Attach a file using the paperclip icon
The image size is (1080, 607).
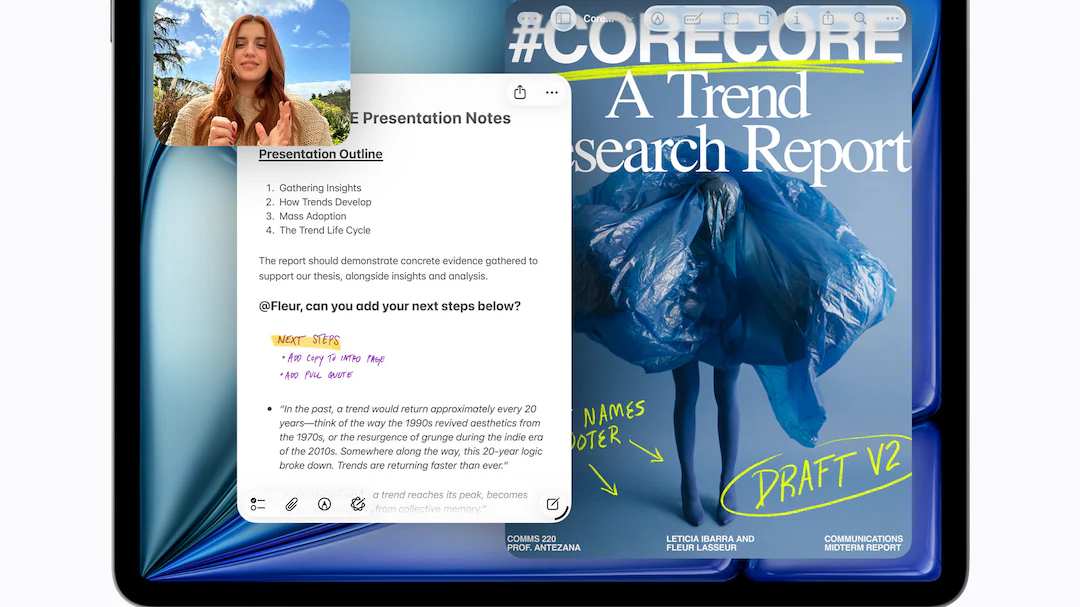click(291, 504)
